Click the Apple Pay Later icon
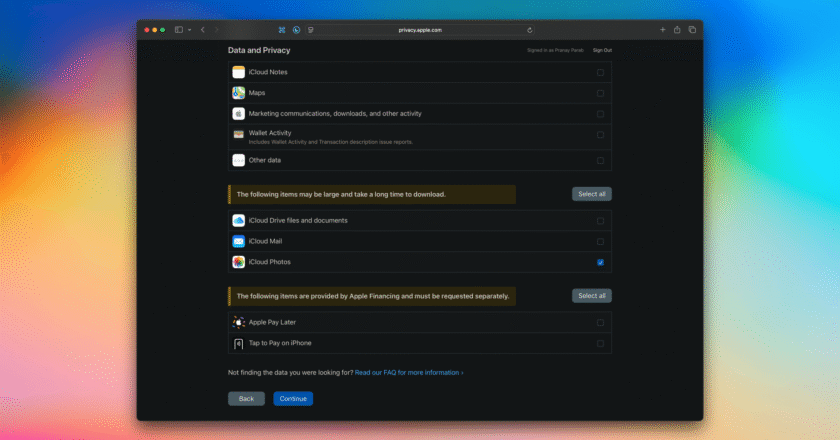This screenshot has height=440, width=840. [x=238, y=322]
